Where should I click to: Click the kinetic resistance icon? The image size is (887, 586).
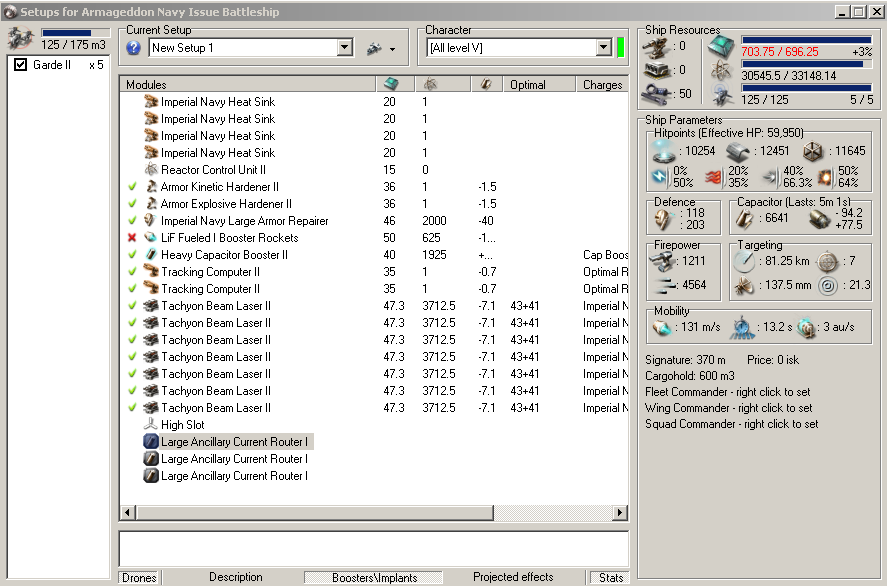769,178
